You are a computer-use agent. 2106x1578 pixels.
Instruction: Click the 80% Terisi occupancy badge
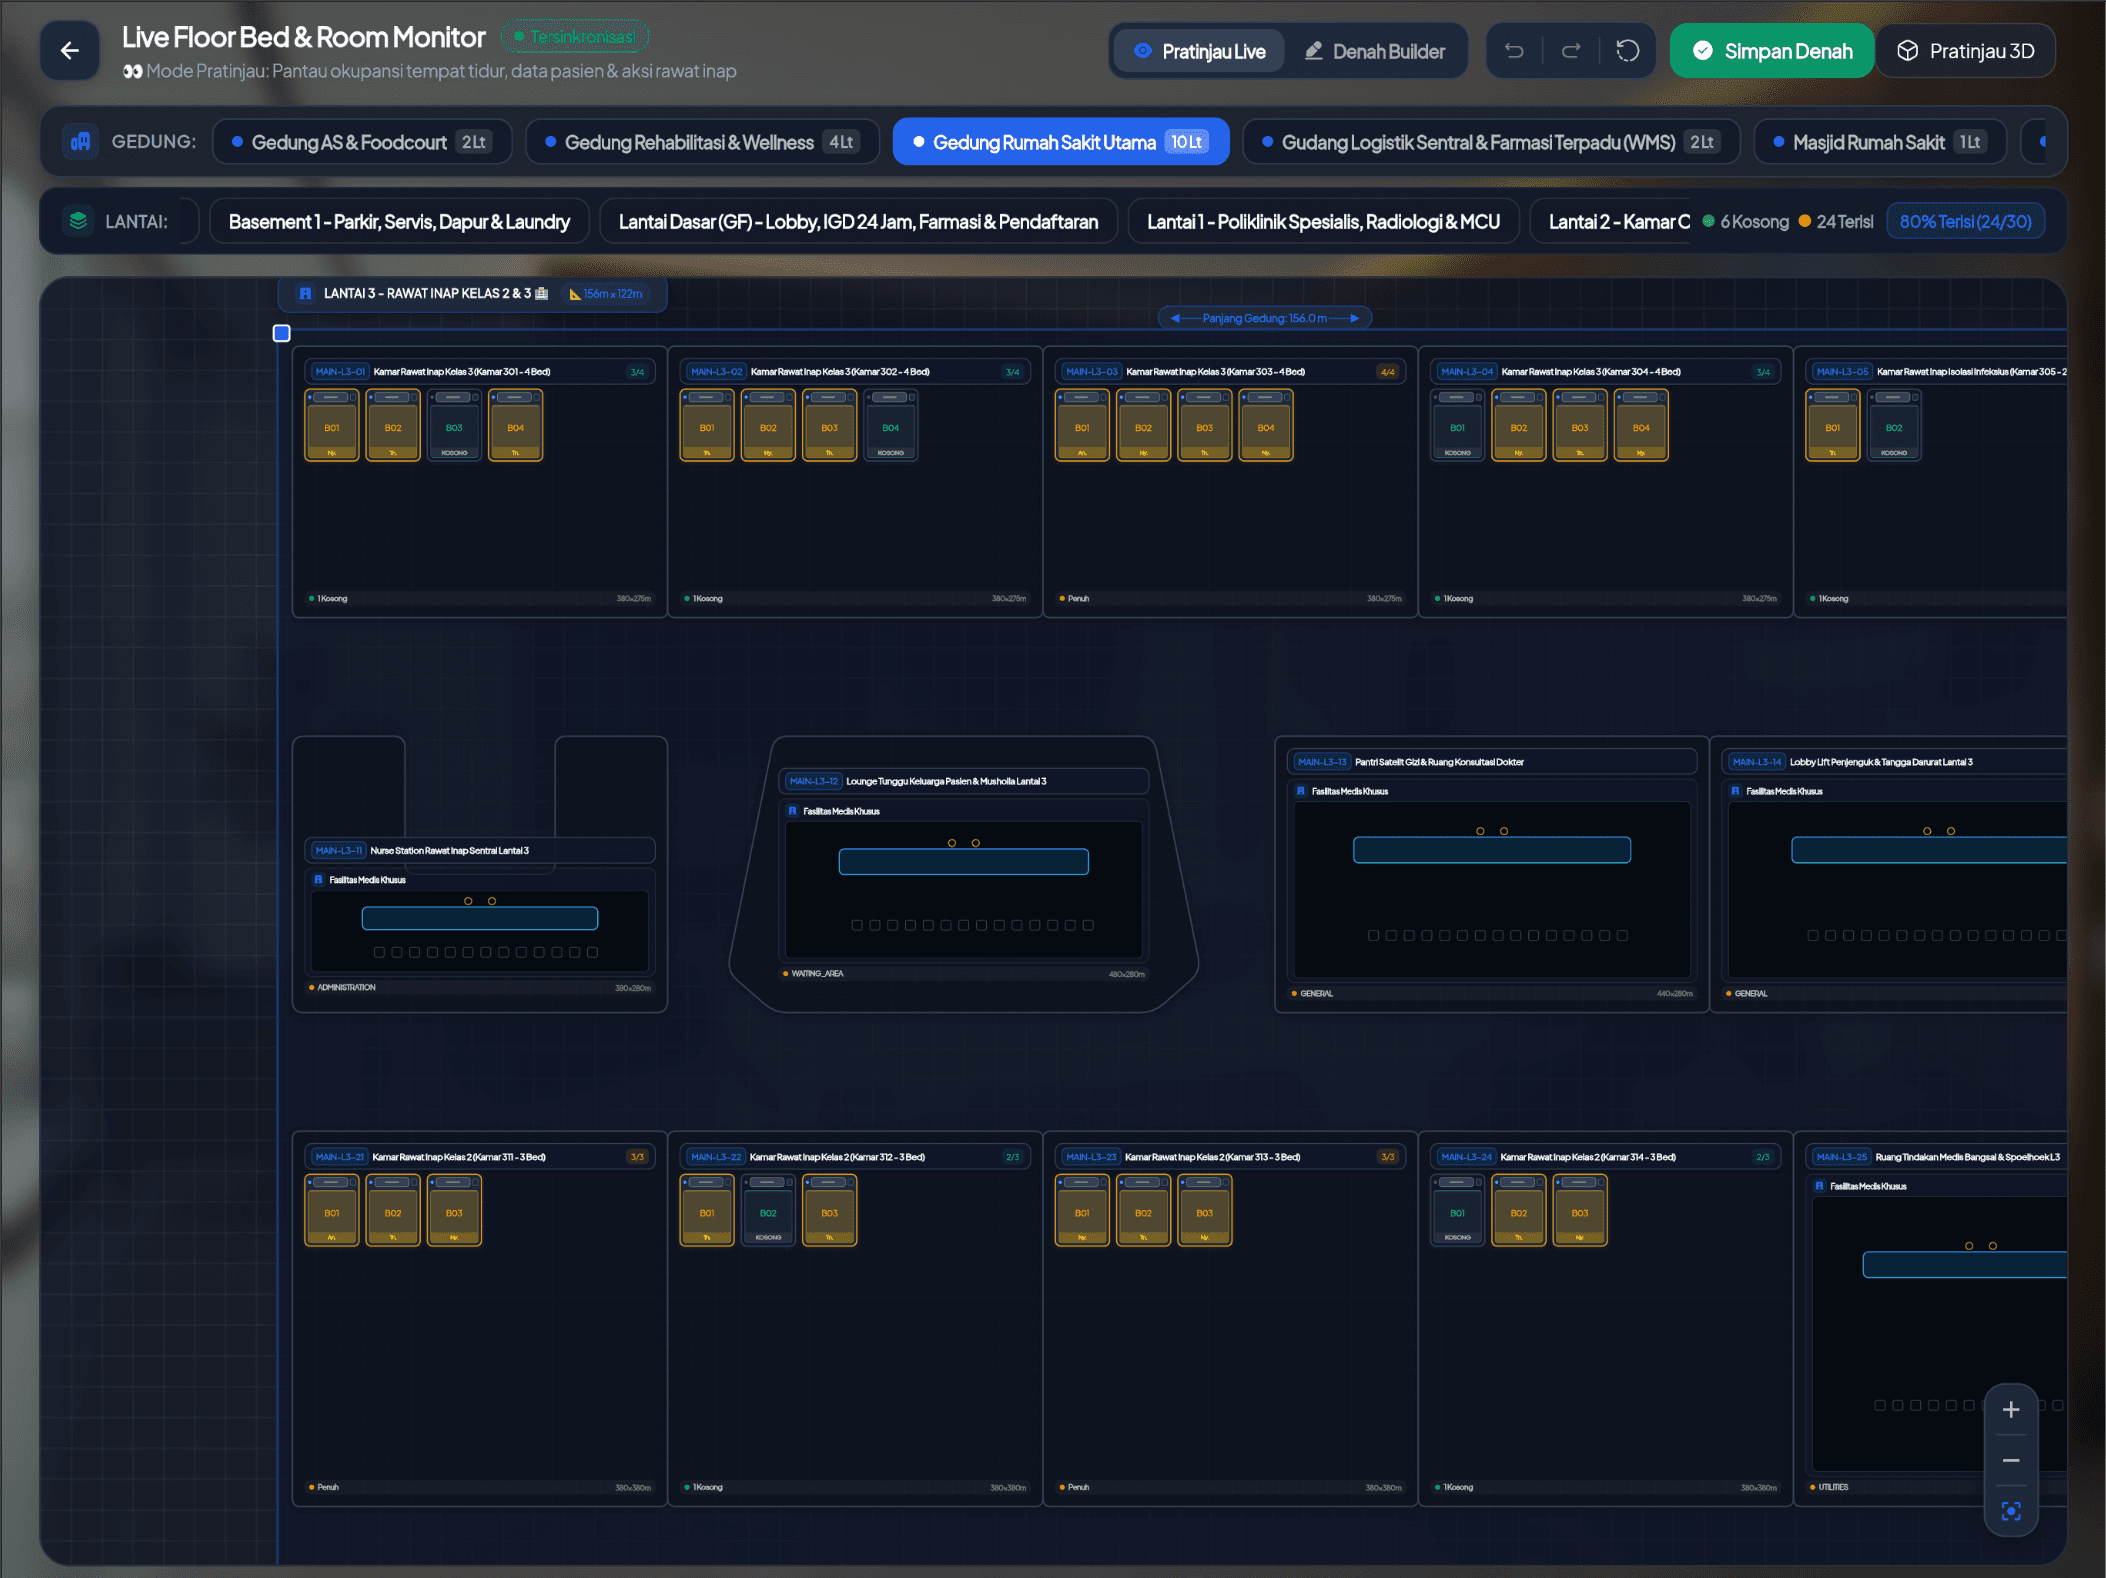pos(1965,221)
